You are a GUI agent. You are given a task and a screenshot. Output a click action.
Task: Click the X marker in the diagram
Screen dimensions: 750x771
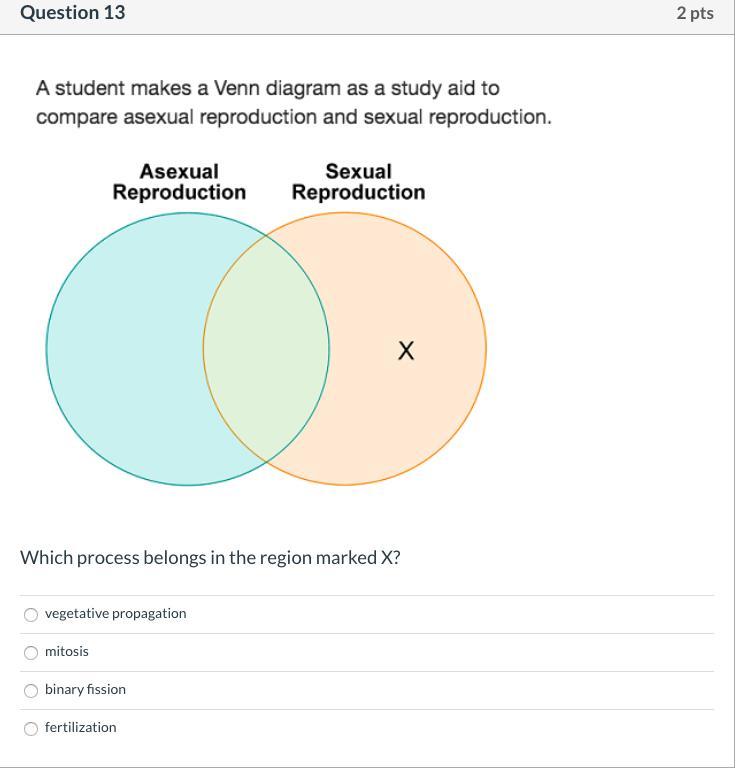pyautogui.click(x=405, y=351)
